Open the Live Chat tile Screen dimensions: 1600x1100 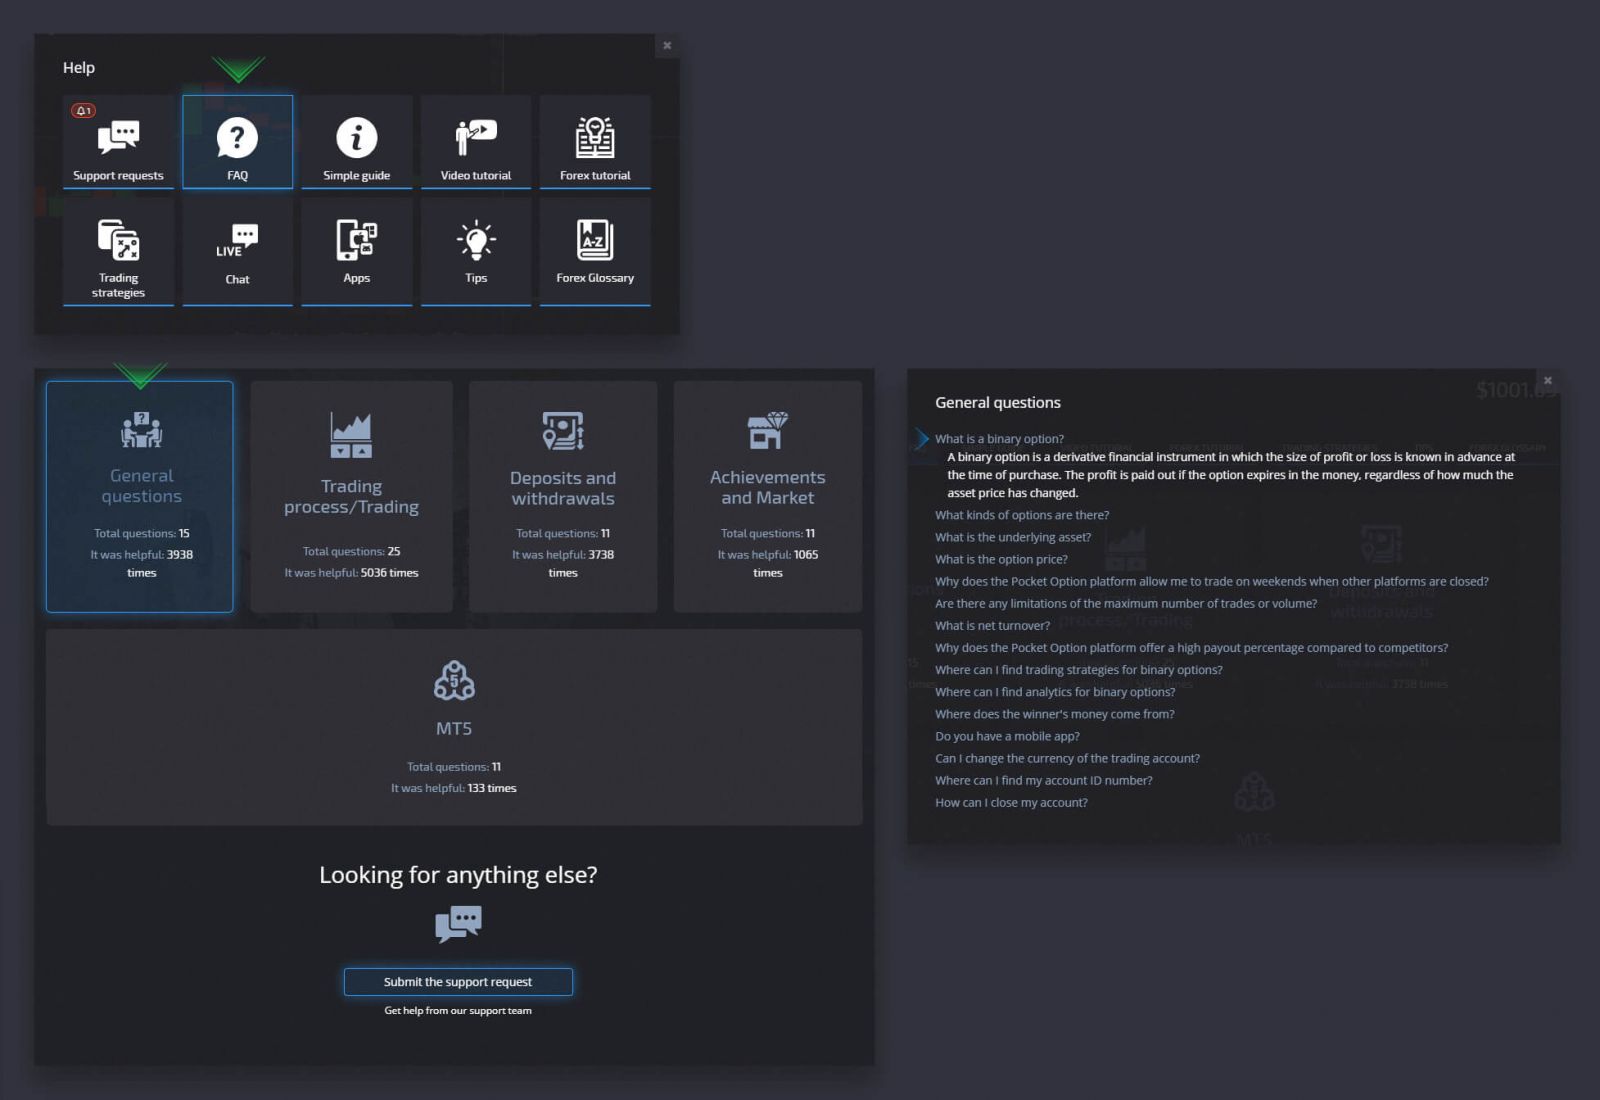pyautogui.click(x=237, y=251)
